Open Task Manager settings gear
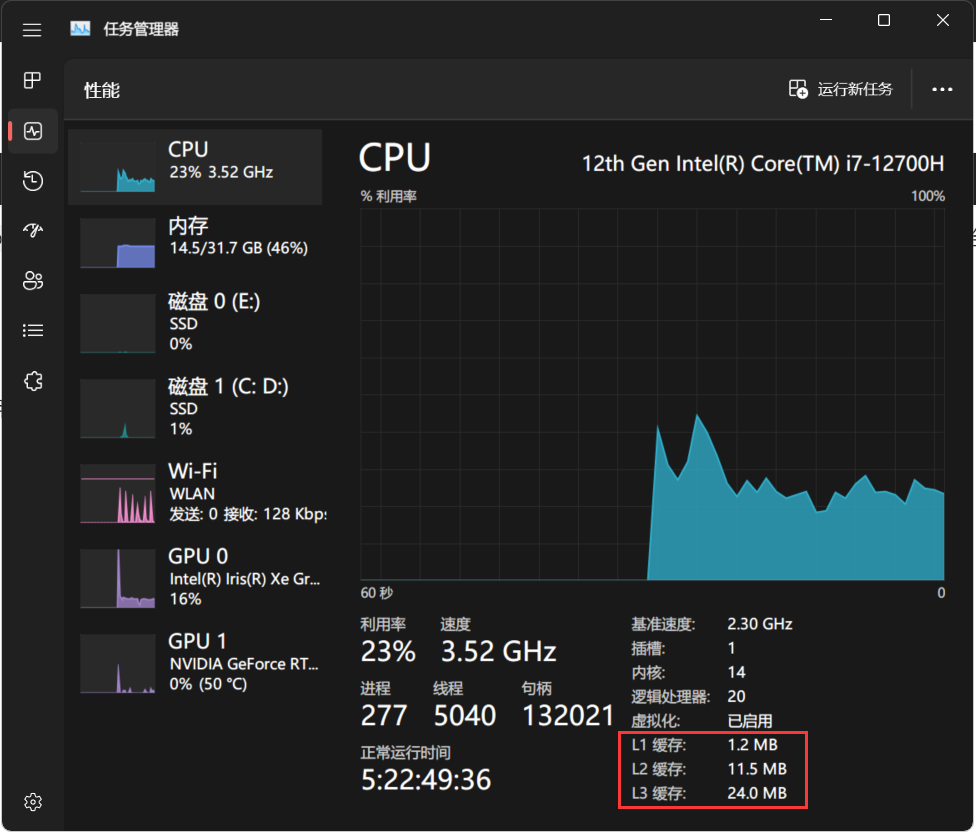Screen dimensions: 976x833 [x=33, y=802]
